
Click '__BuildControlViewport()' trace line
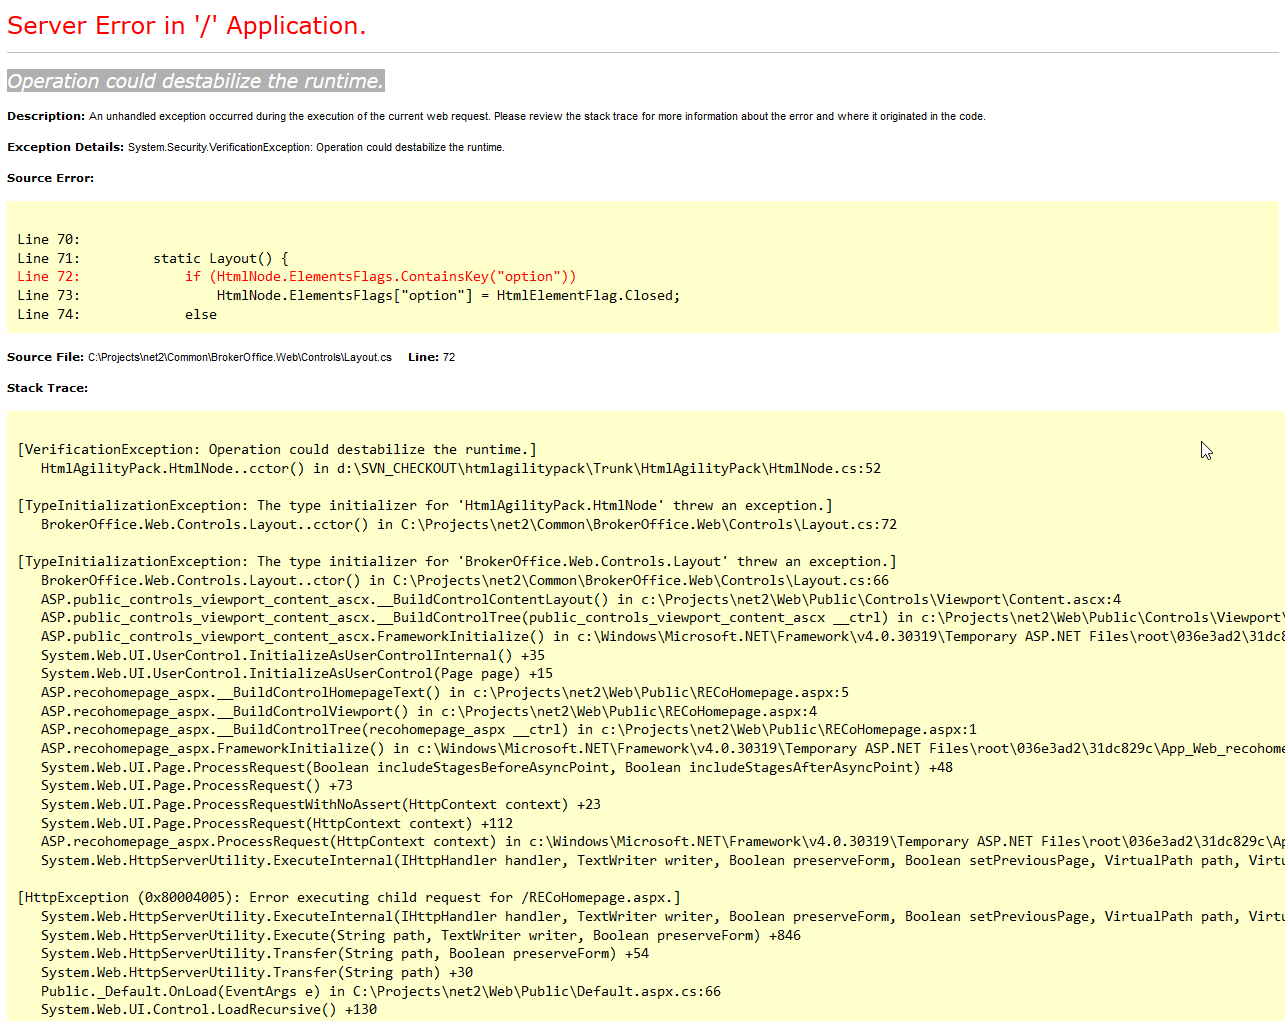(429, 711)
